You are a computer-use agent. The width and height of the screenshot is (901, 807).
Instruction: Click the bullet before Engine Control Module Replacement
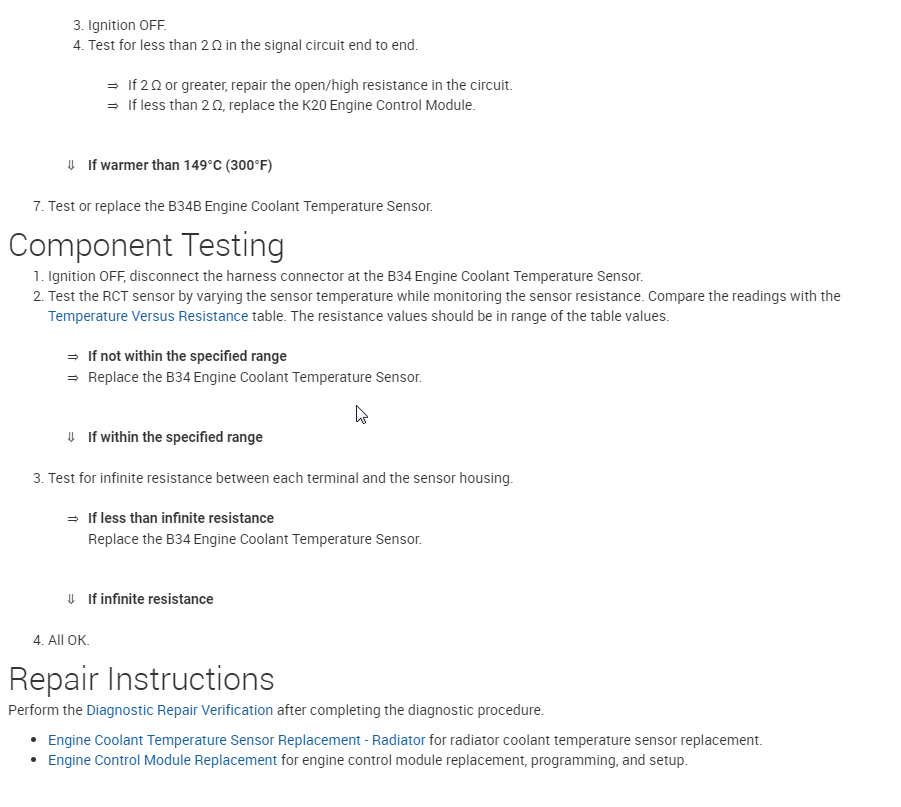36,761
